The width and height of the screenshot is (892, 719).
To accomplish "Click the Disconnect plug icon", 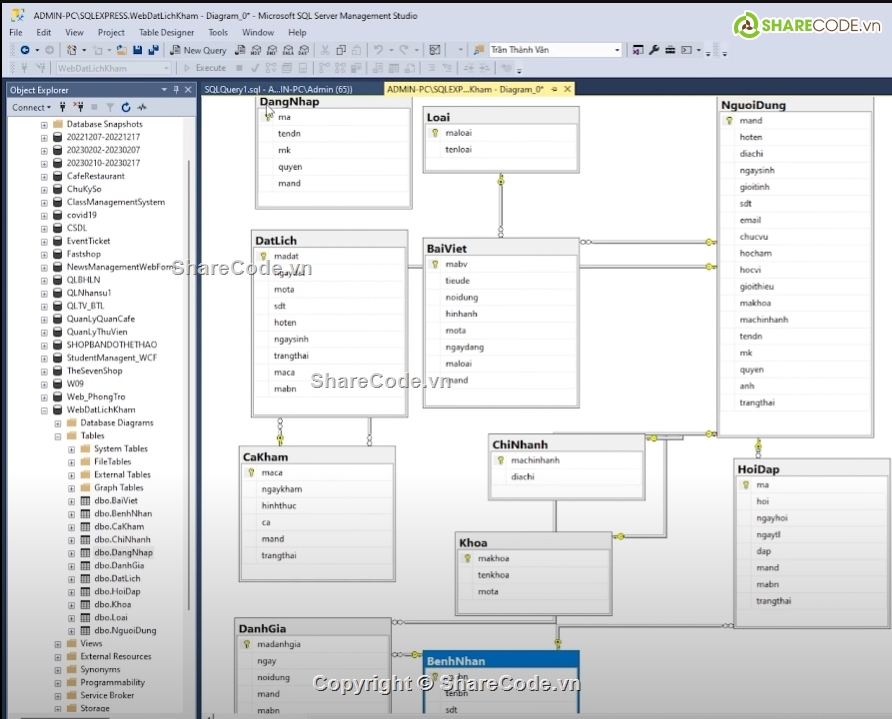I will (x=79, y=107).
